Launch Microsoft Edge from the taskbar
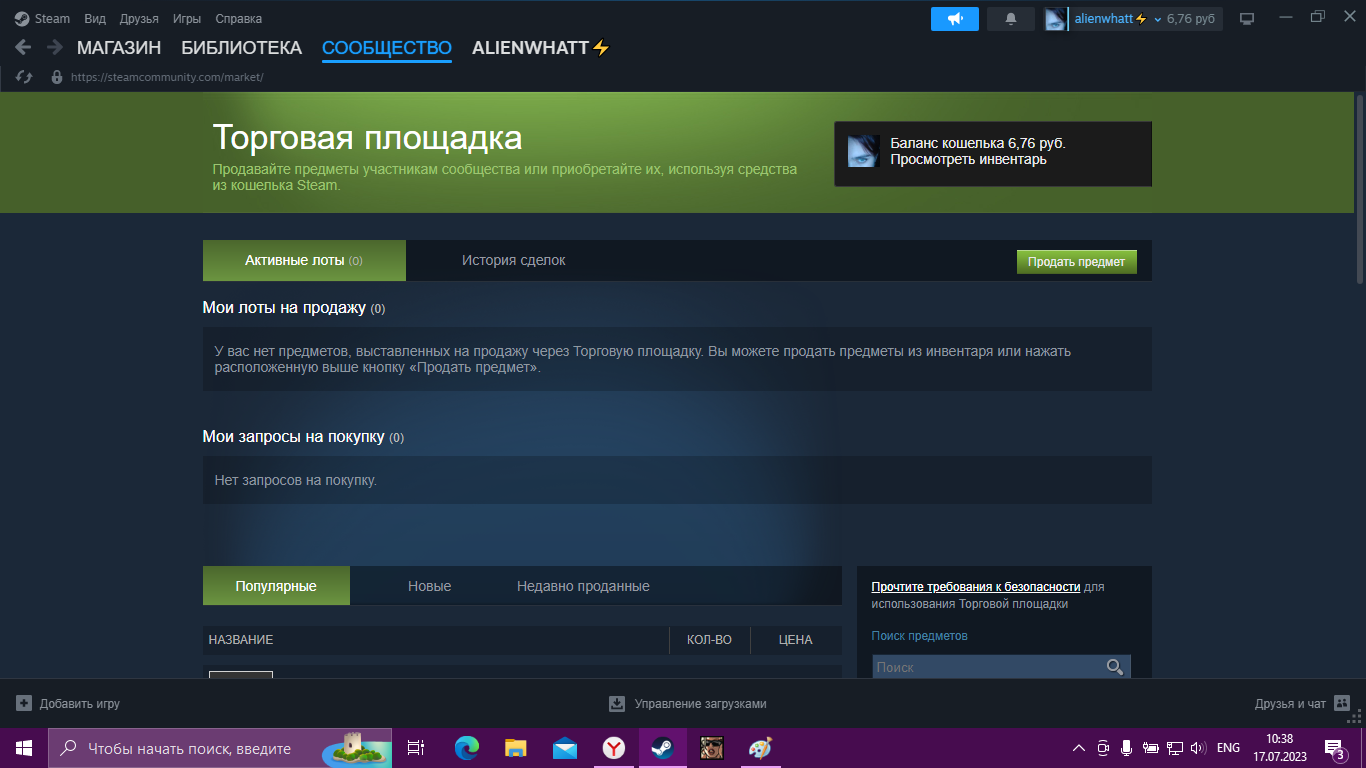 coord(467,748)
